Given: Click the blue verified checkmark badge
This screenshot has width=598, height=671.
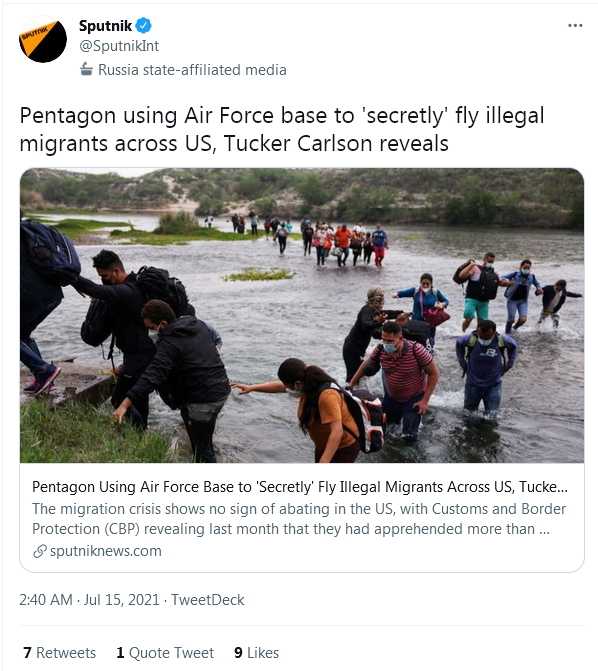Looking at the screenshot, I should pyautogui.click(x=143, y=26).
